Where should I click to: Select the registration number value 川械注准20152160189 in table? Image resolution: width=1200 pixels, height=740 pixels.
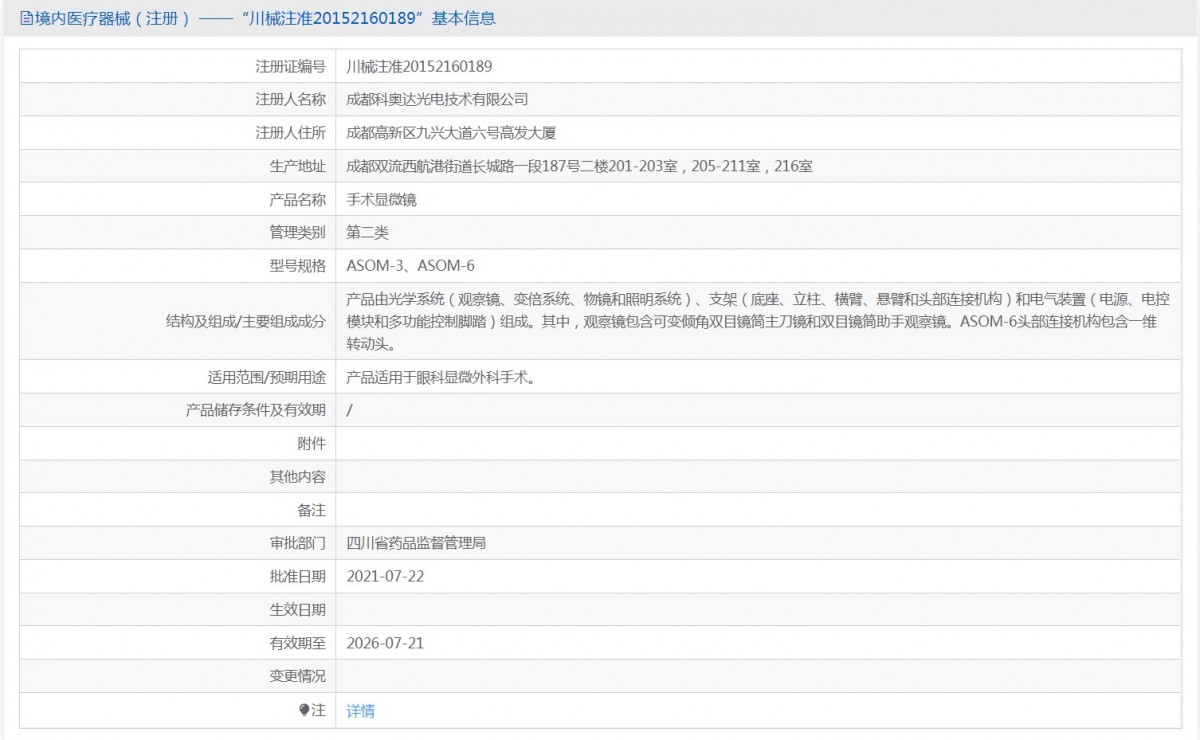[419, 67]
